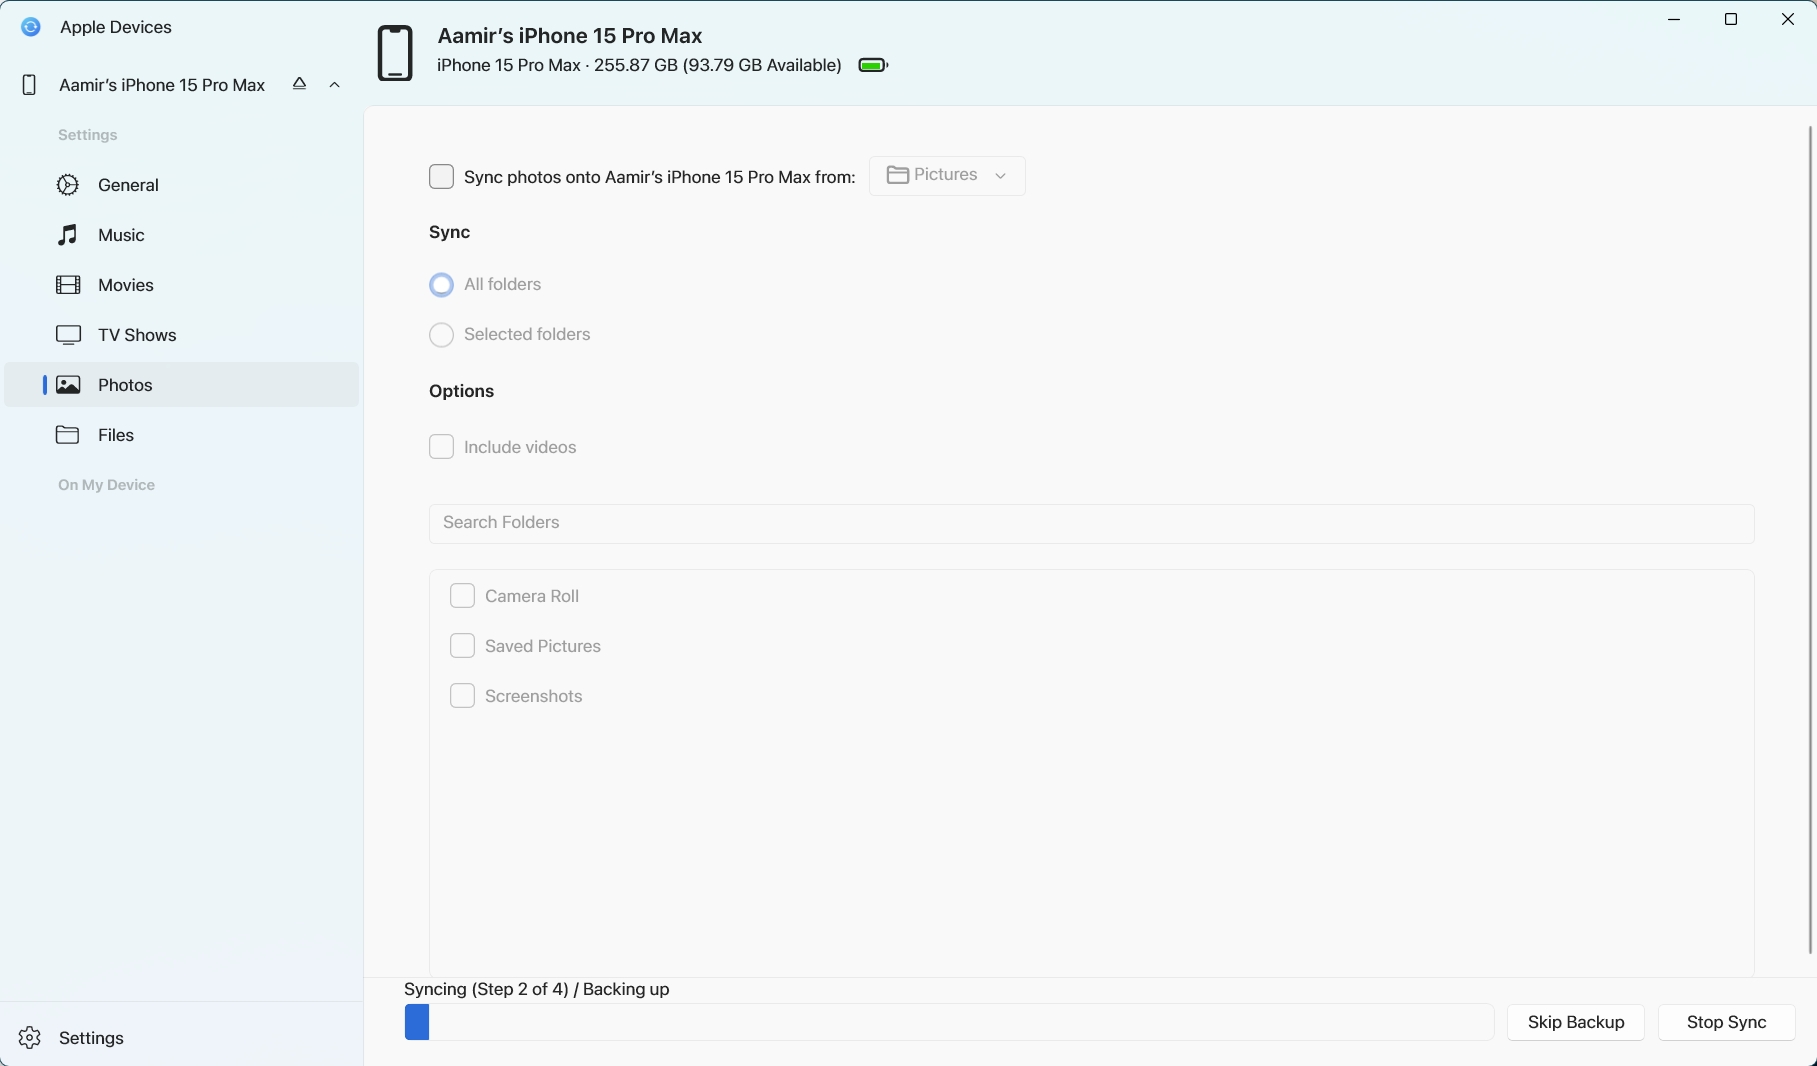Click the Search Folders input field
The height and width of the screenshot is (1066, 1817).
click(x=1092, y=524)
